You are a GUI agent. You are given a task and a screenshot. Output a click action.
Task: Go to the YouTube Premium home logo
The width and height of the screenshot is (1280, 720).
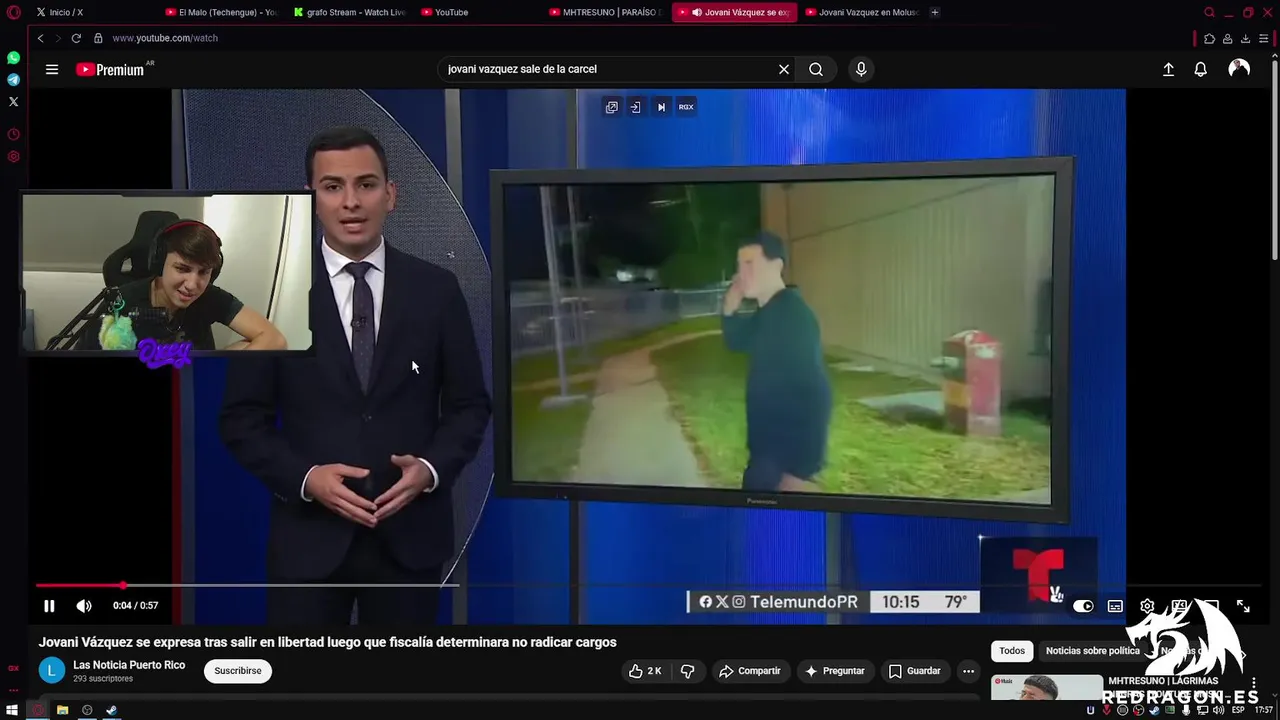[x=110, y=69]
